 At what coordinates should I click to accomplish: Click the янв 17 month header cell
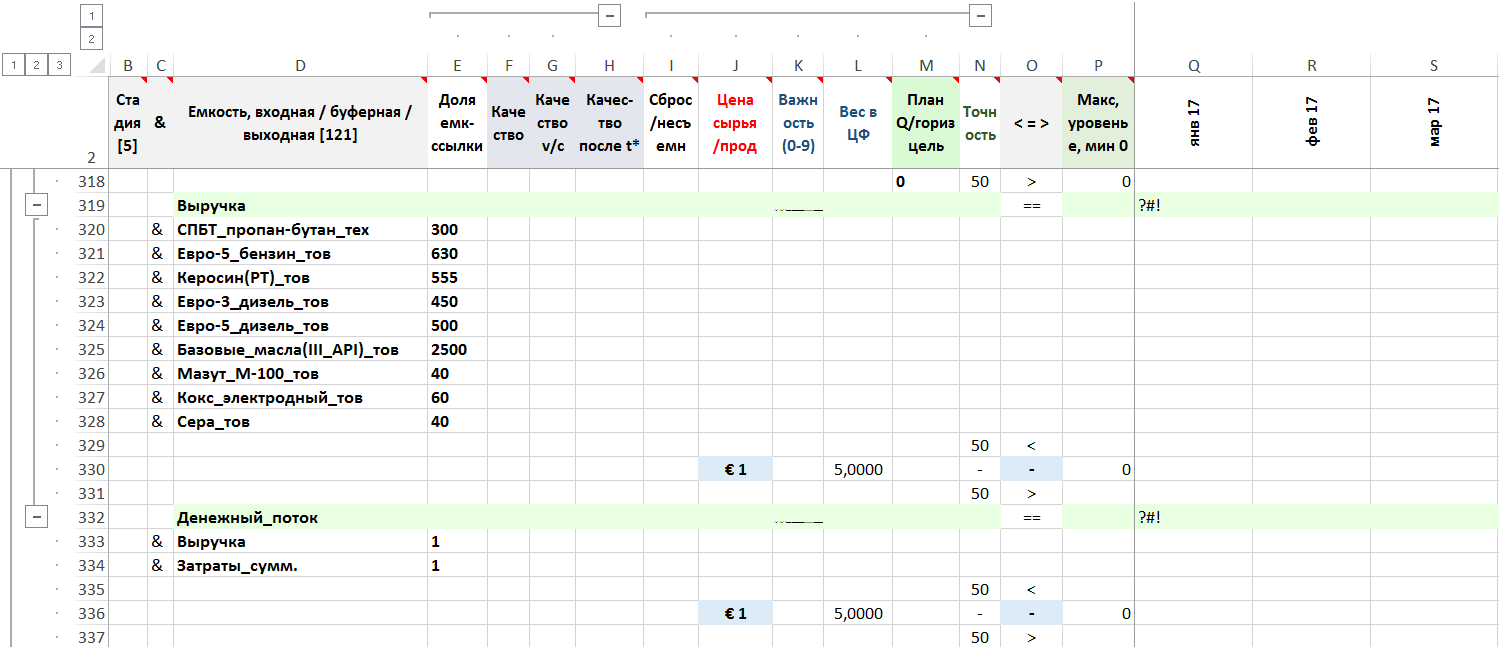[1194, 123]
